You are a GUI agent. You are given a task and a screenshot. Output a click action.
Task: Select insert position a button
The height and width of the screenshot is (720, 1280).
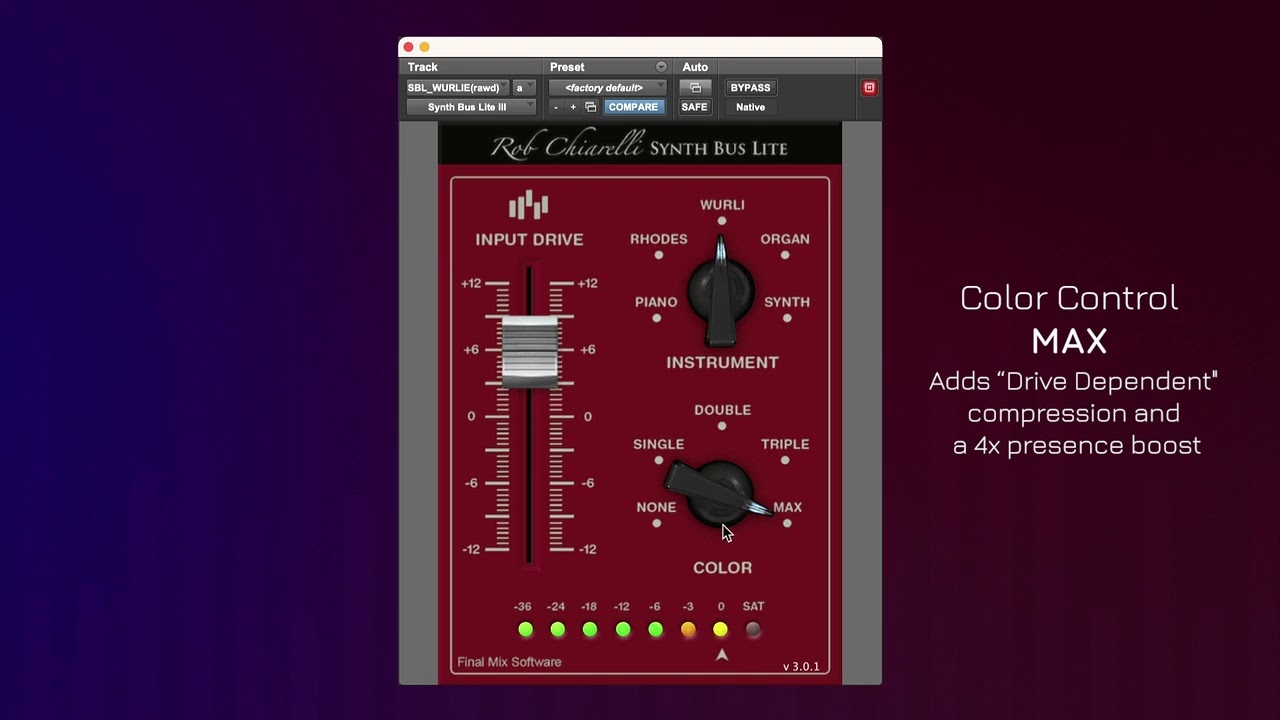click(523, 88)
